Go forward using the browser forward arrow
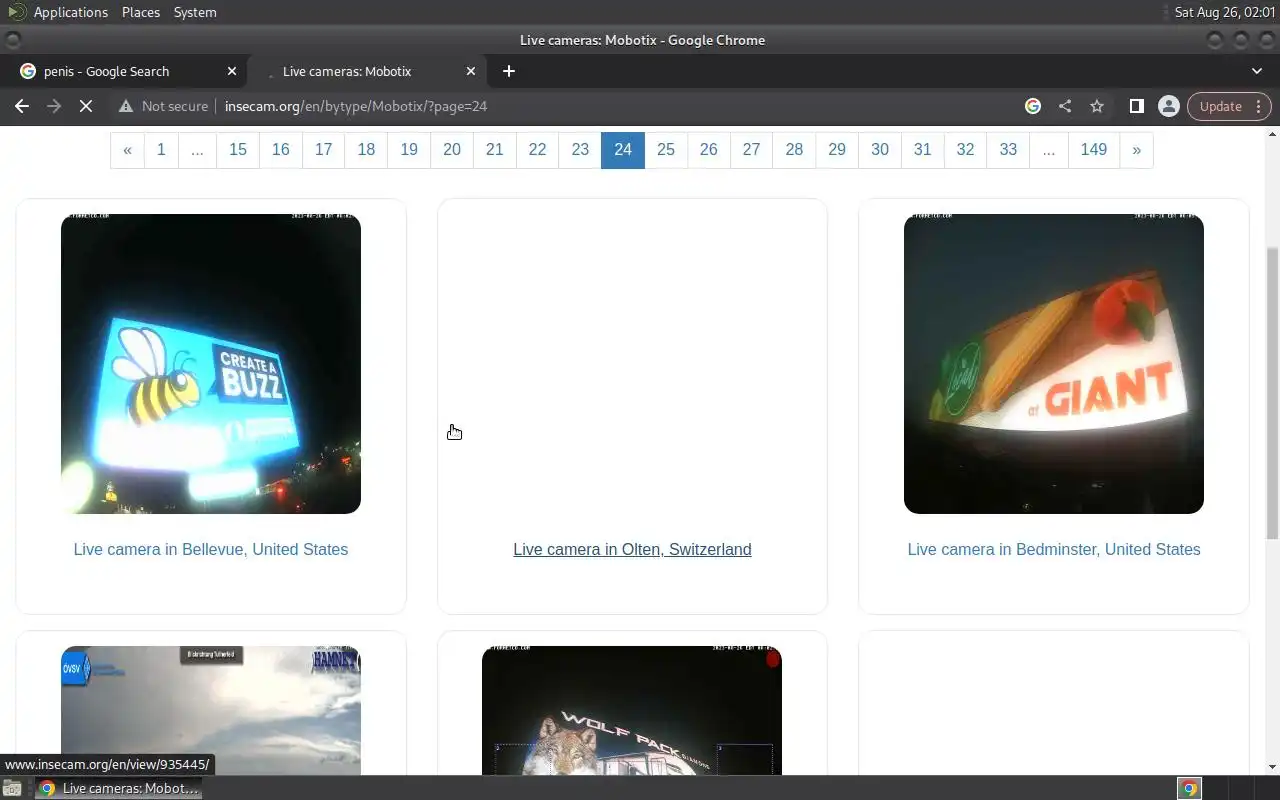 point(54,106)
